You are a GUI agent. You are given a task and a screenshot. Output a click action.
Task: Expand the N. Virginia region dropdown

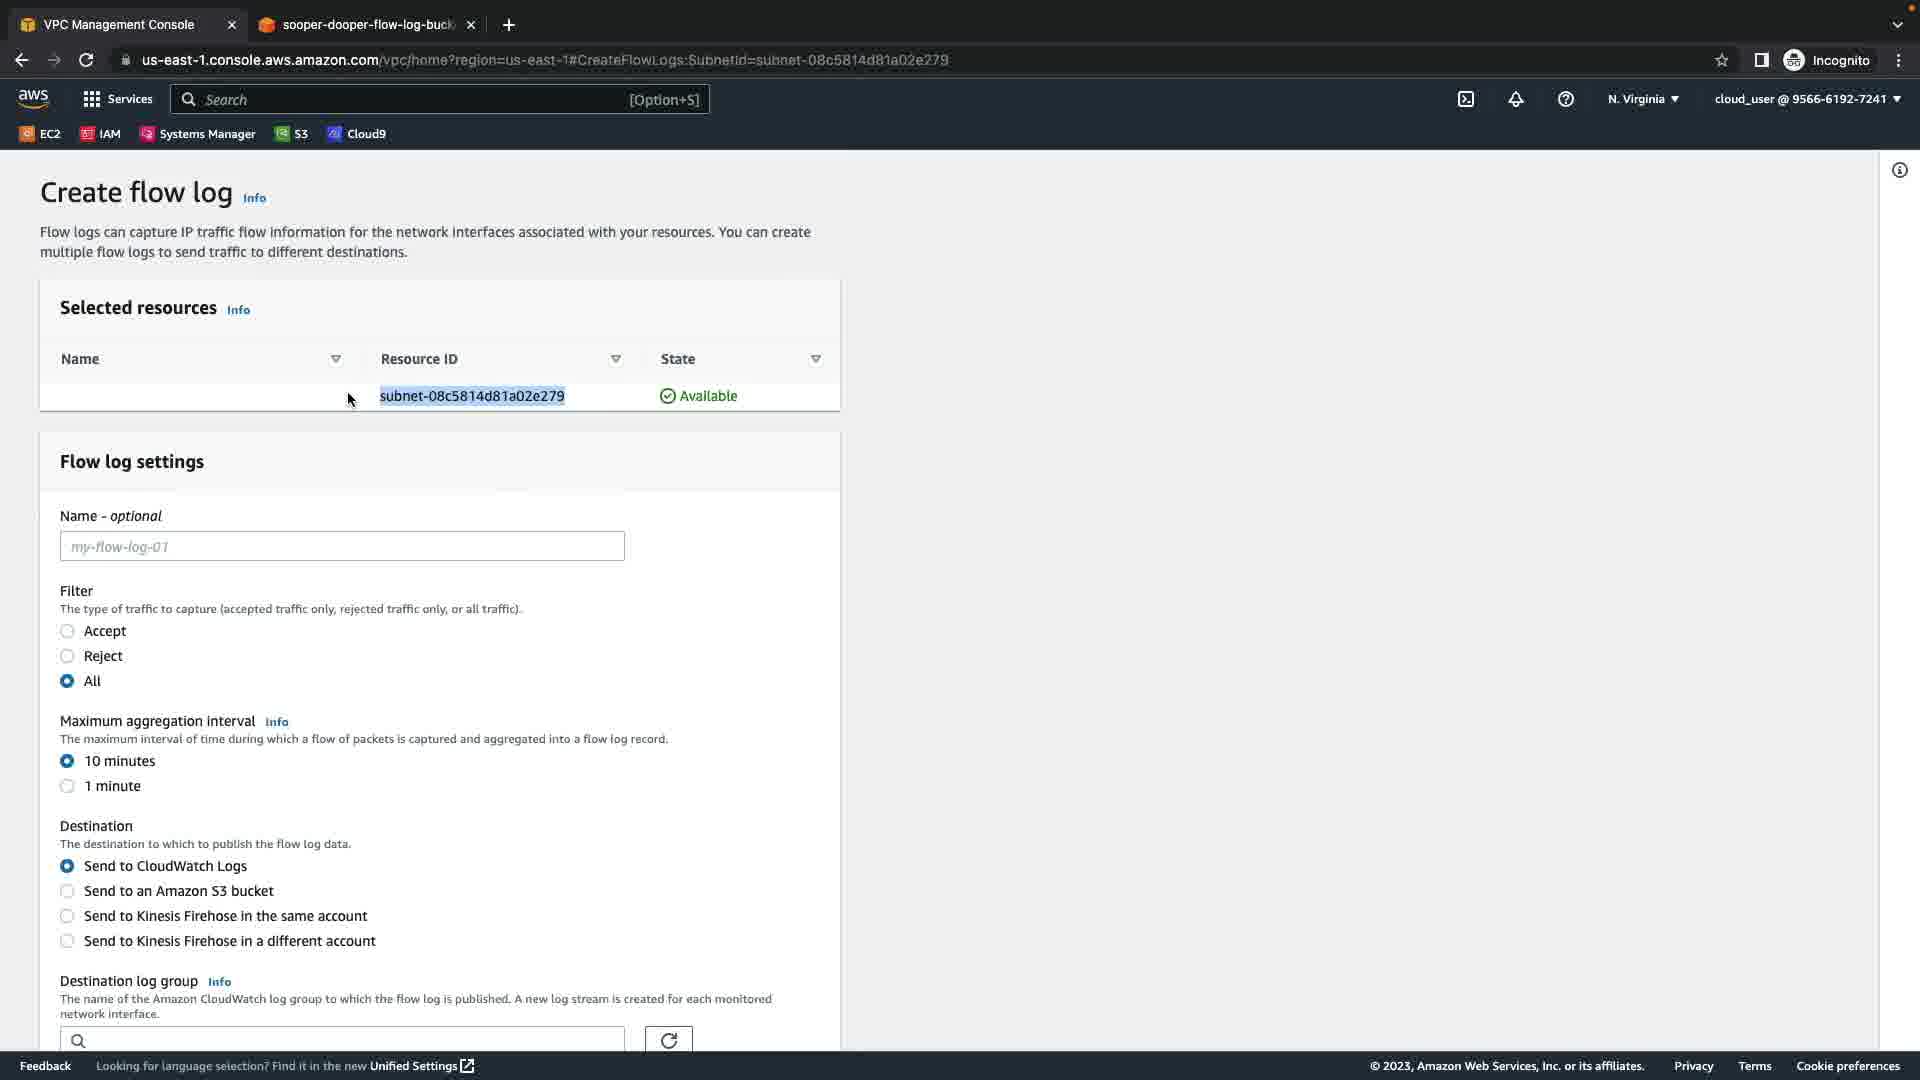click(1643, 99)
